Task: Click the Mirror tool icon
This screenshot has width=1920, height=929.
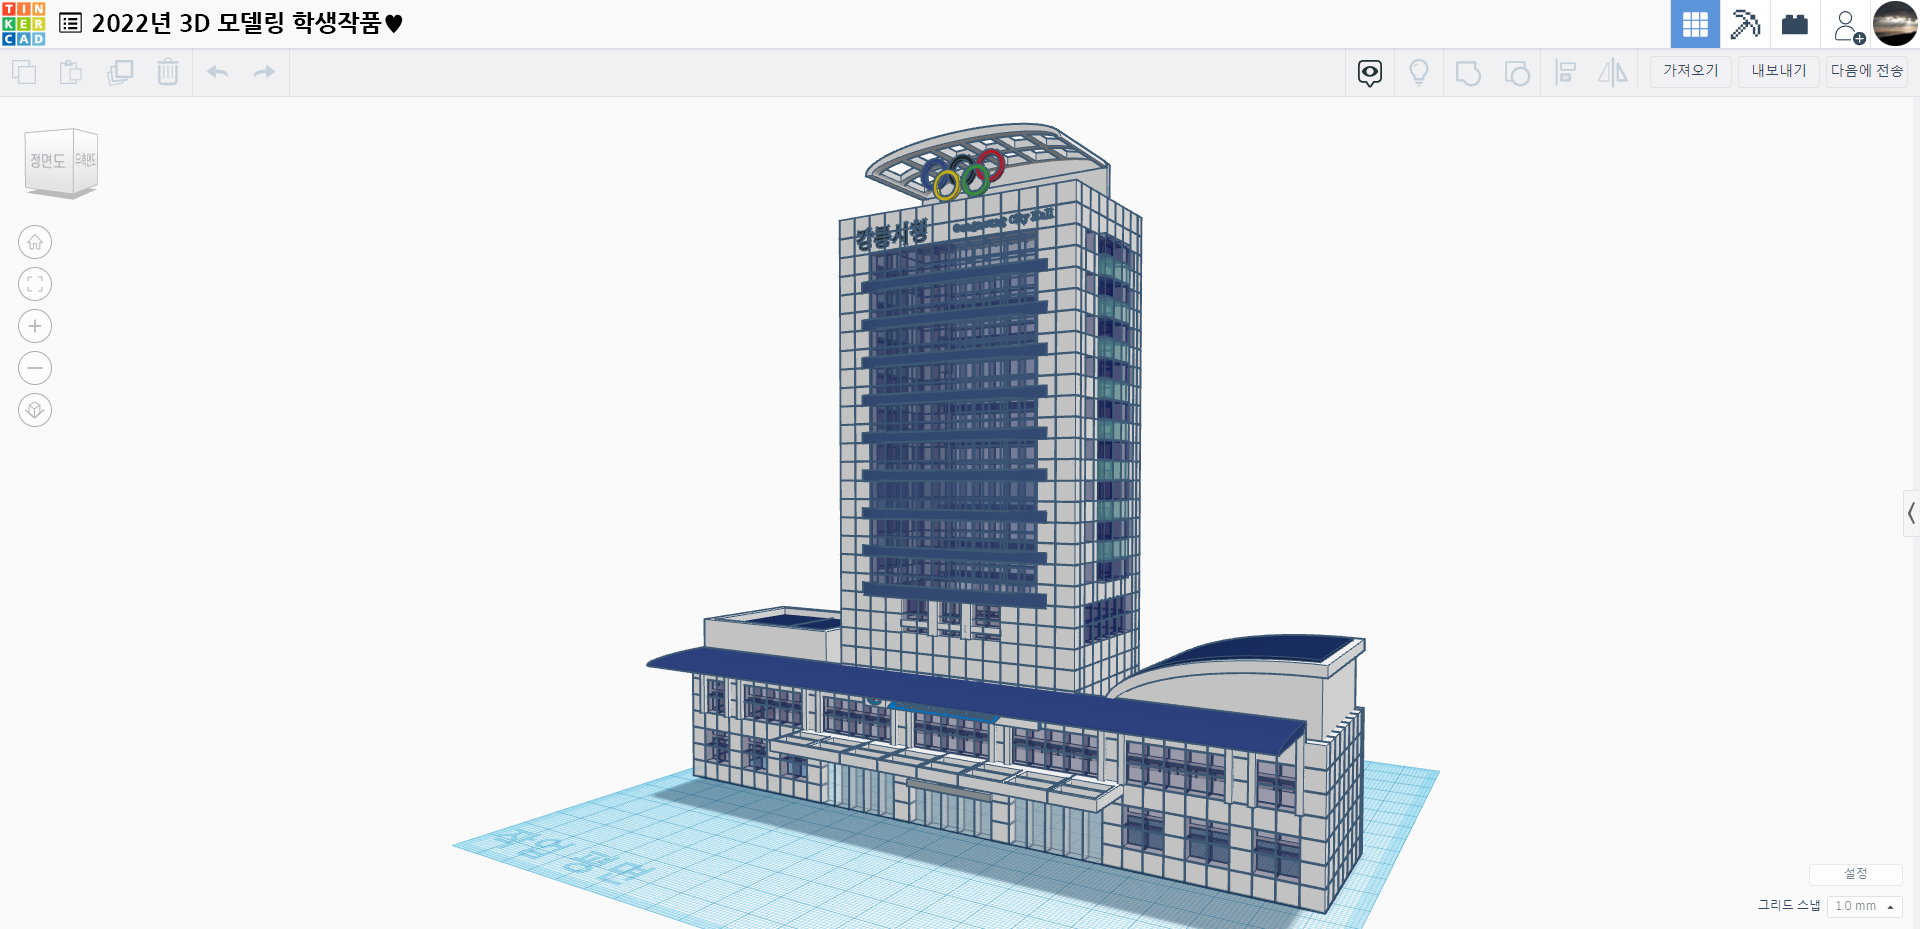Action: tap(1613, 73)
